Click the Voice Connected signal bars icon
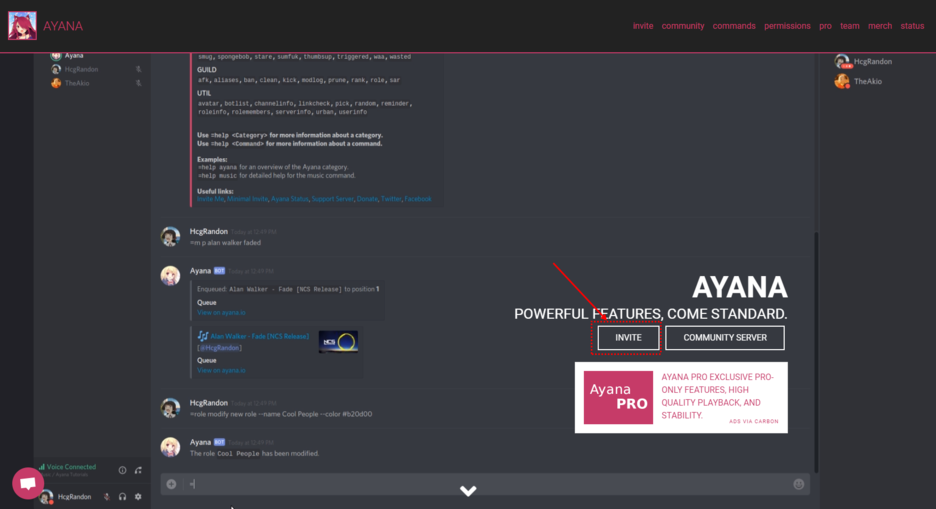 pyautogui.click(x=42, y=467)
